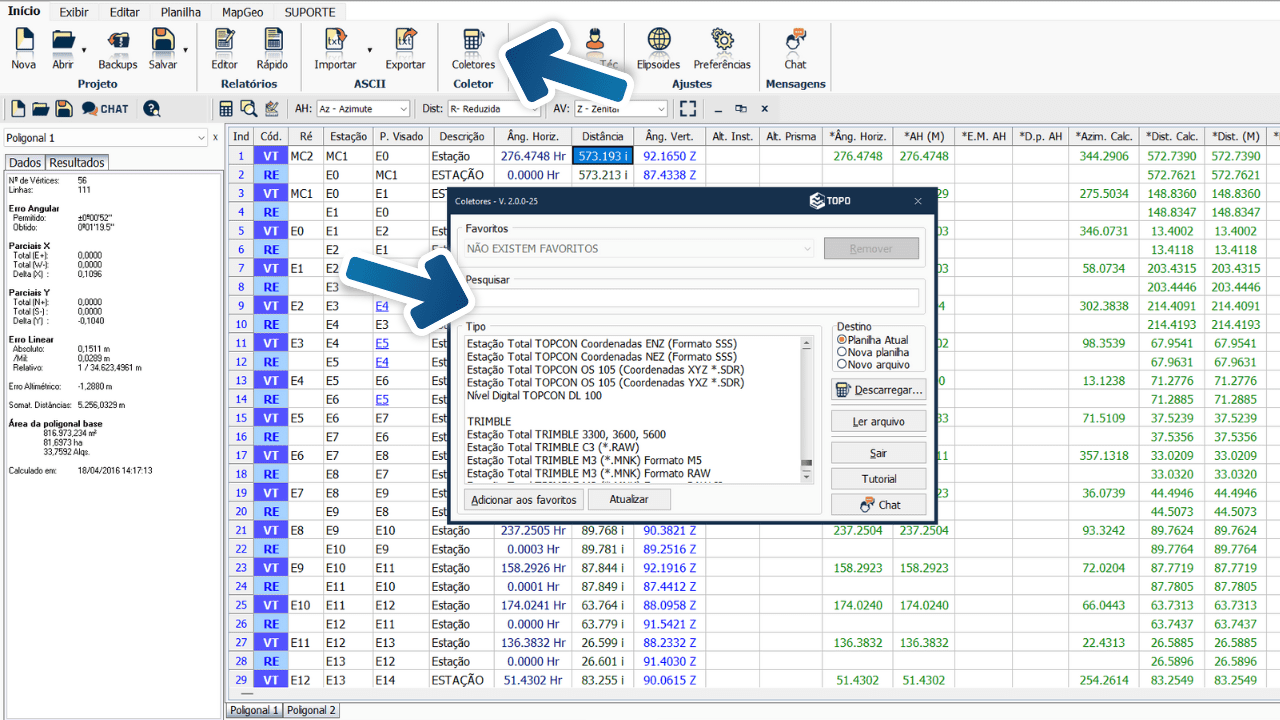Click Sair in the Coletores dialog
Viewport: 1280px width, 720px height.
click(878, 453)
